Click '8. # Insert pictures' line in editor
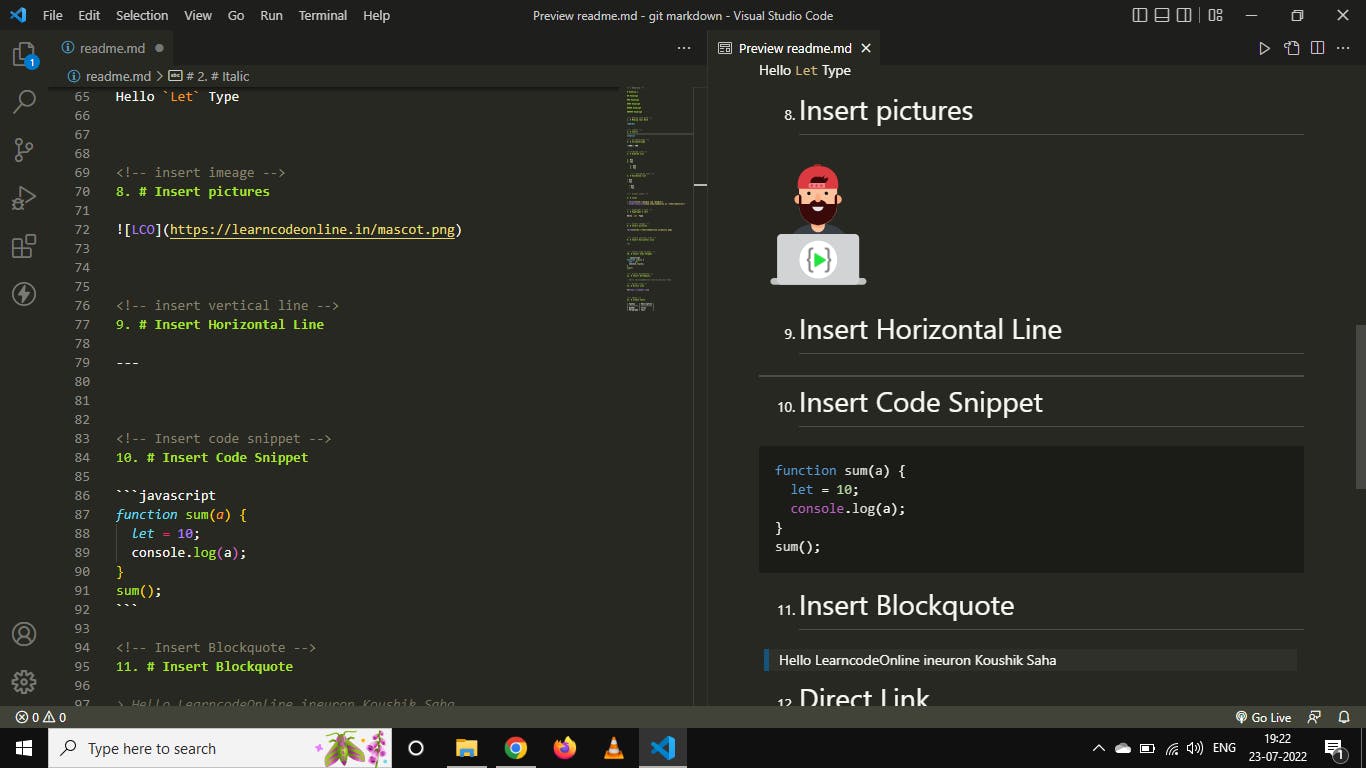The image size is (1366, 768). pos(192,192)
